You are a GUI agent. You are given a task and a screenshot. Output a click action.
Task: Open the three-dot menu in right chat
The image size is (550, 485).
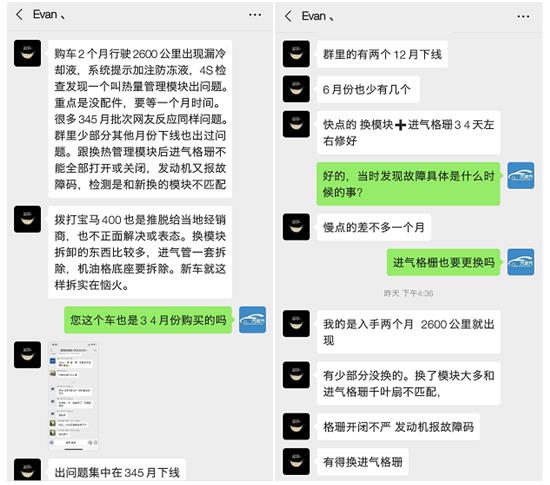point(523,16)
